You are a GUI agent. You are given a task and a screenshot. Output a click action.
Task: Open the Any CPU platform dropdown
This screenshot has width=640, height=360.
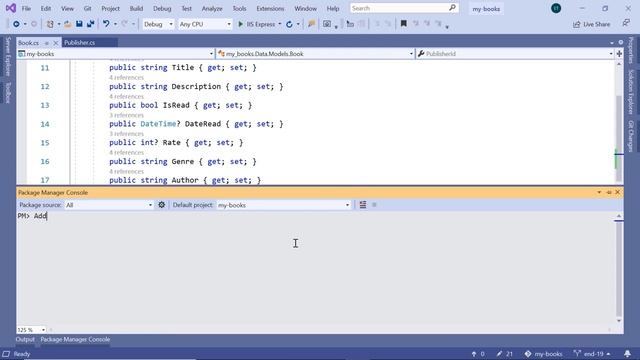[205, 24]
